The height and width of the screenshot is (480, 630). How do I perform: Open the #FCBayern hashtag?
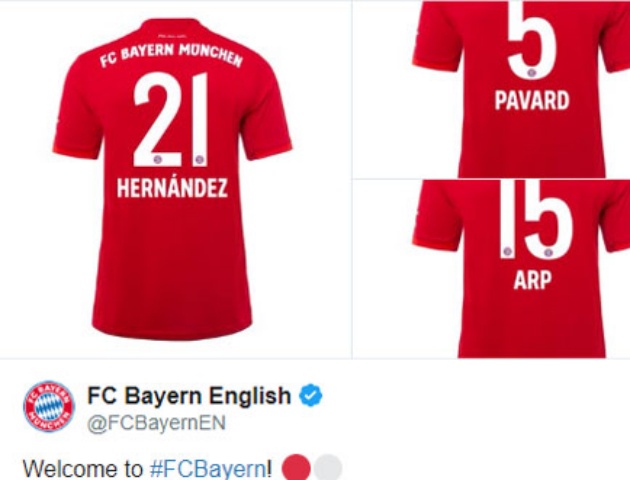tap(207, 469)
